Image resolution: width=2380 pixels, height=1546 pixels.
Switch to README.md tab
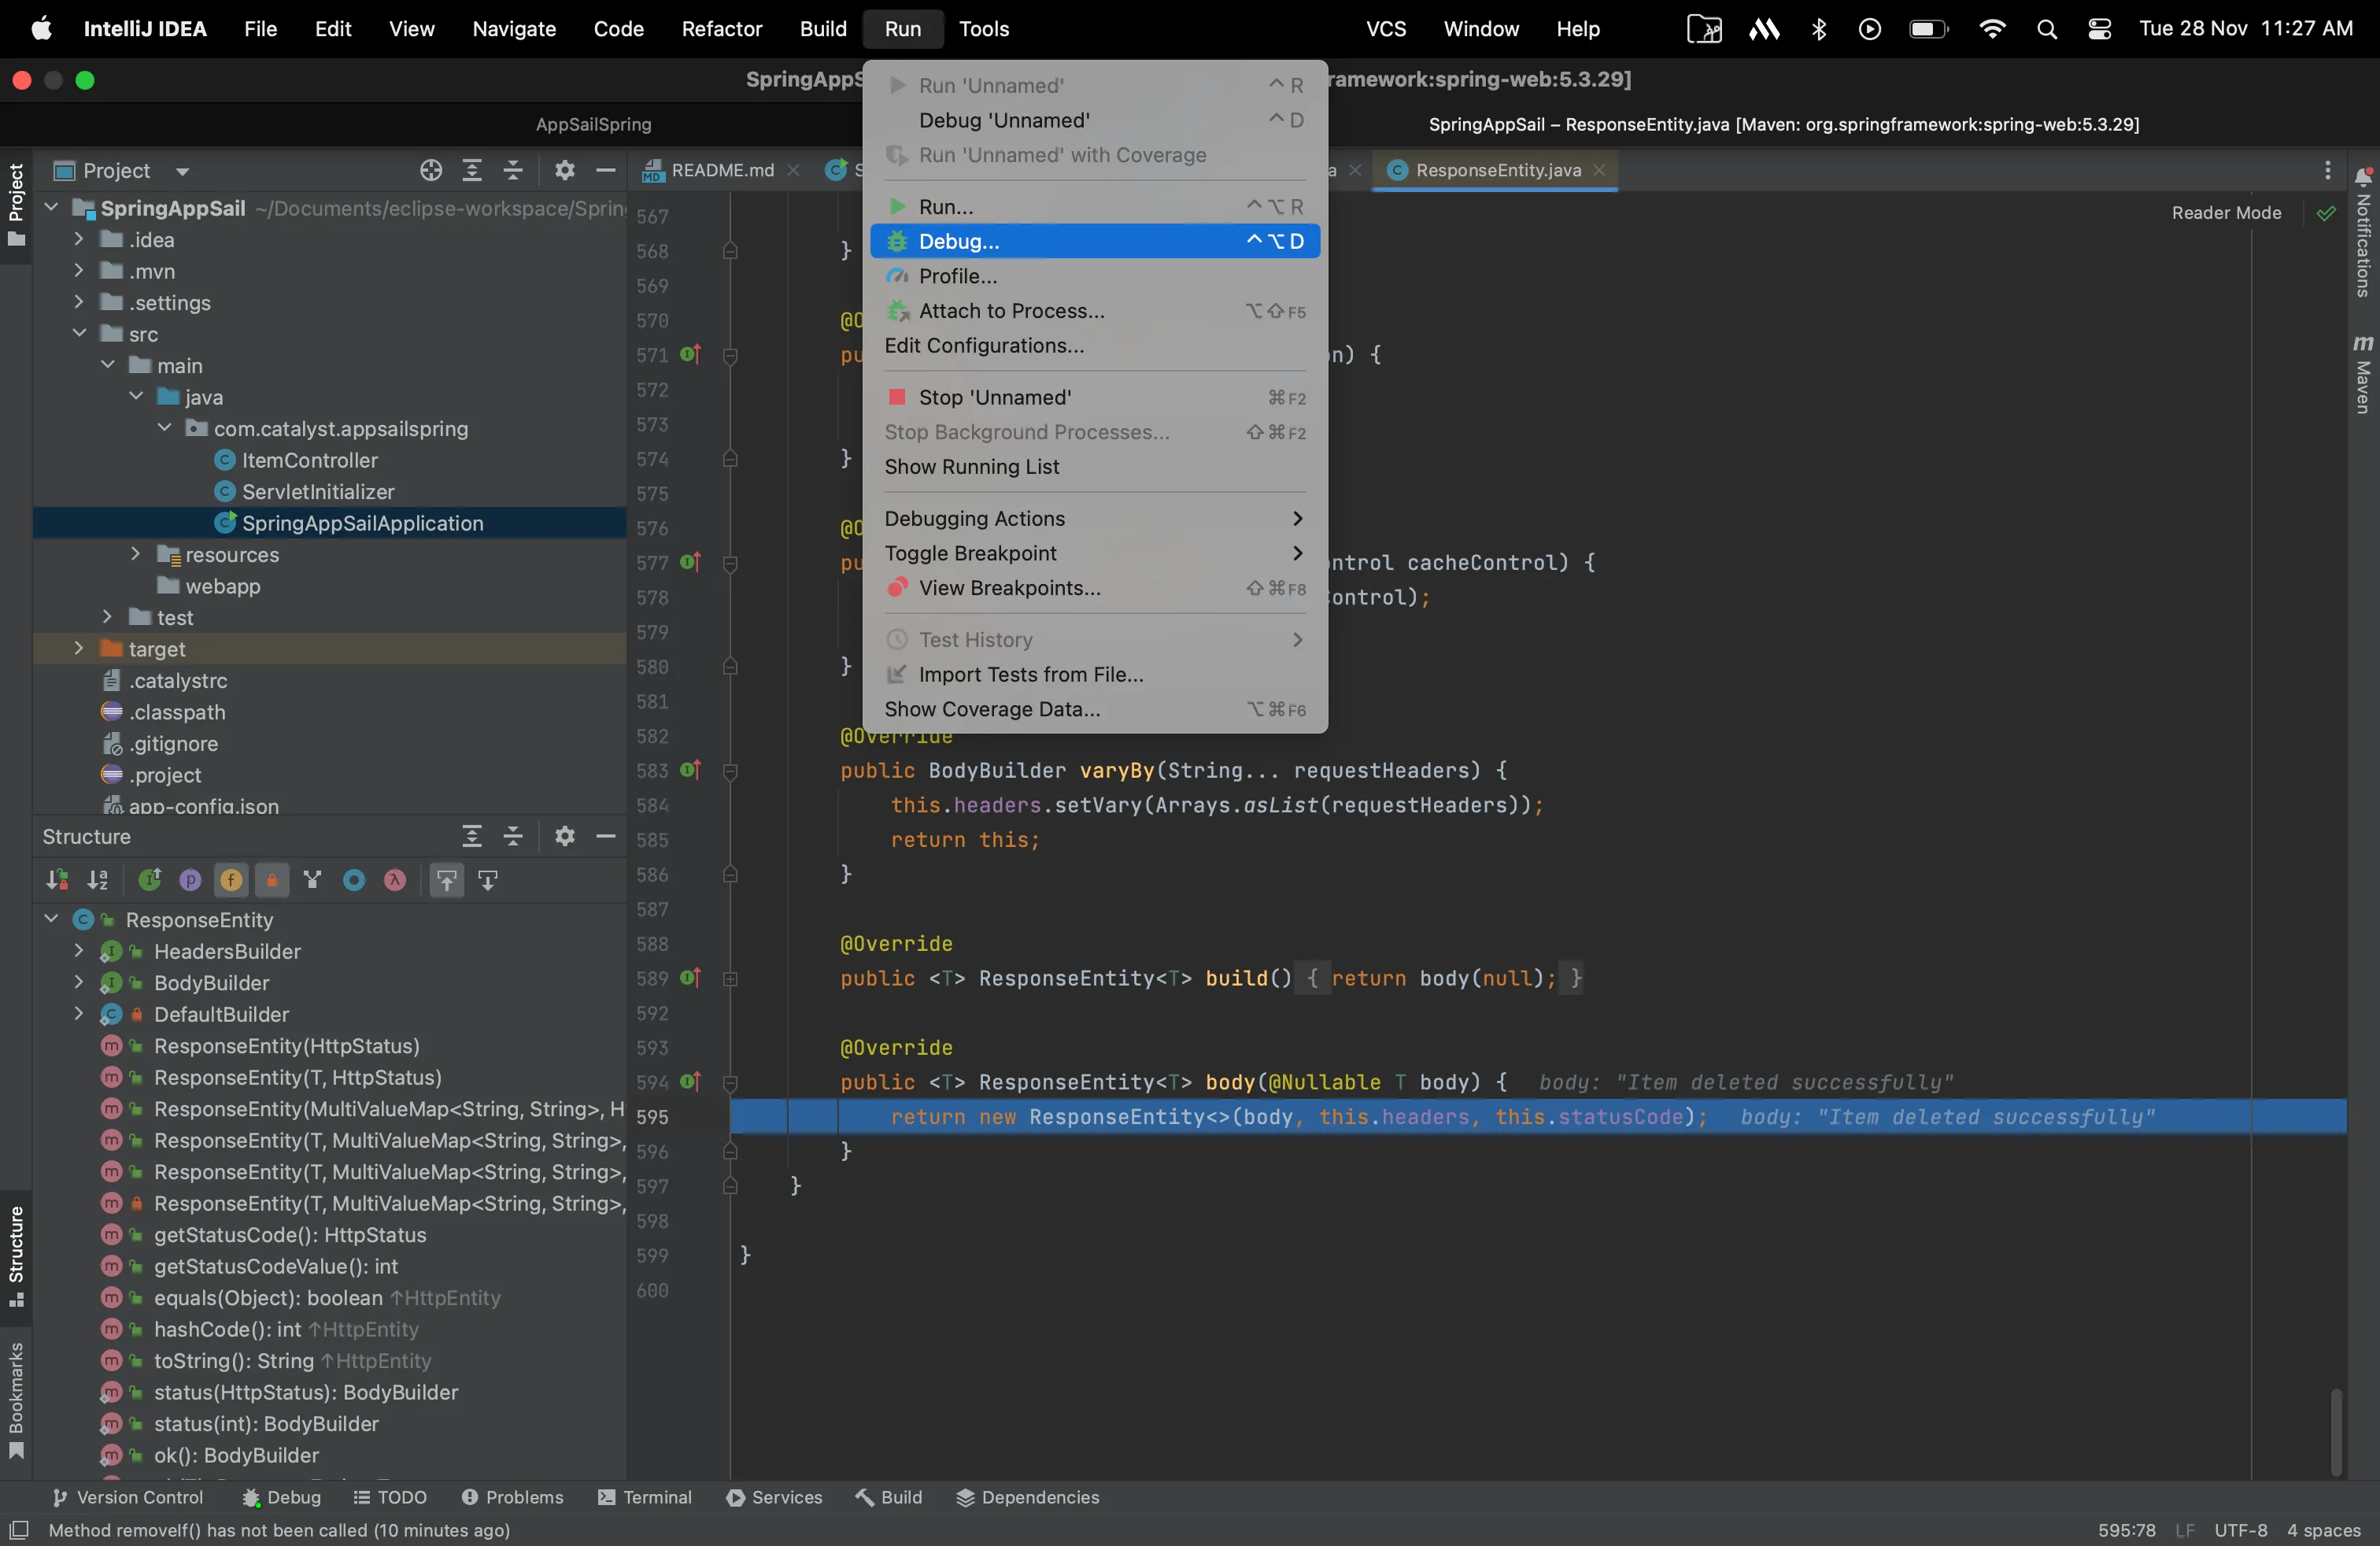pos(721,170)
